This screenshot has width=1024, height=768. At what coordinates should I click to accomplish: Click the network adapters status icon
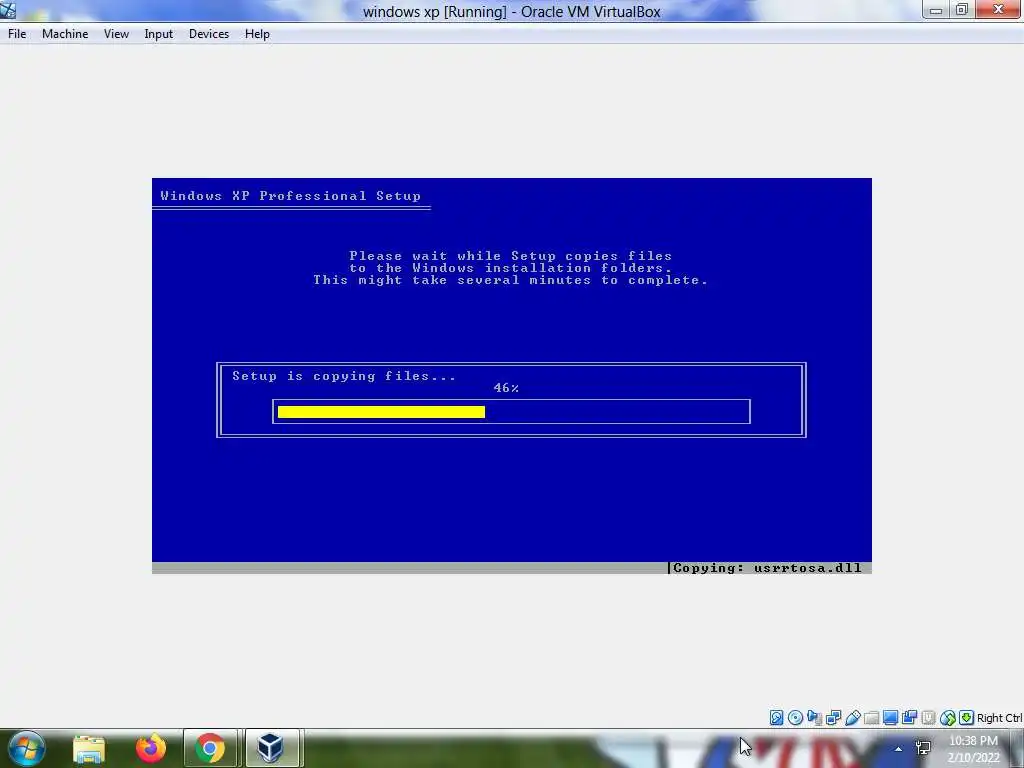pos(833,718)
